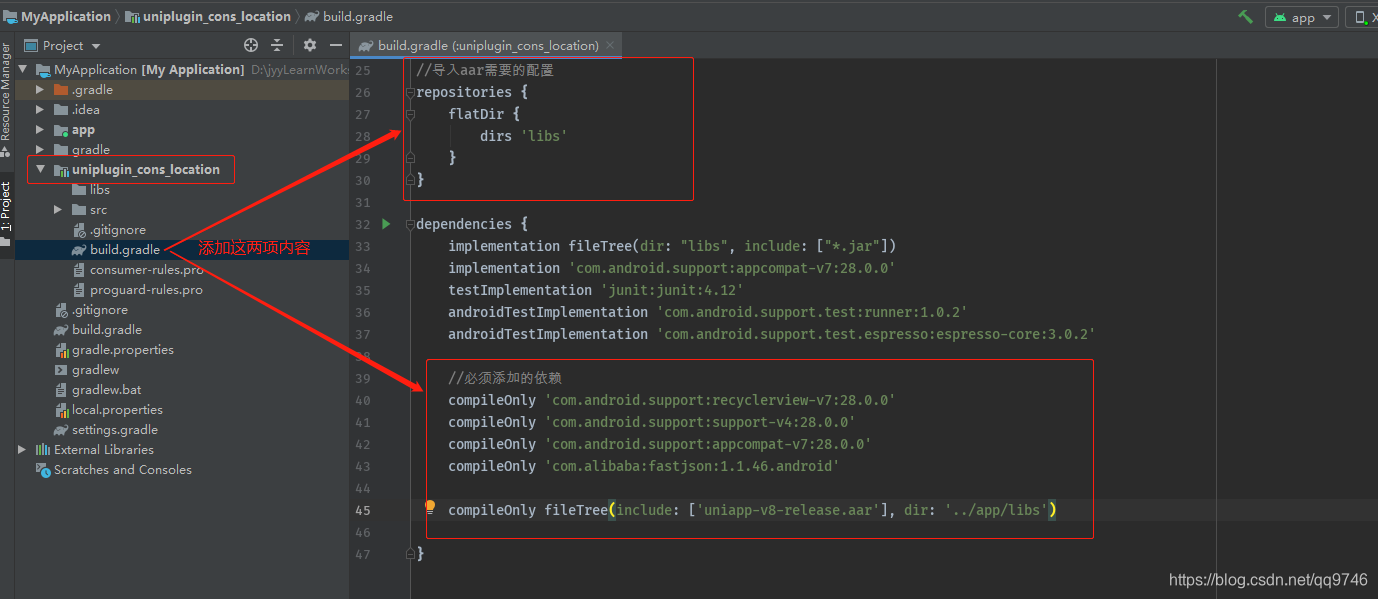Collapse the uniplugin_cons_location module
1378x599 pixels.
click(40, 169)
